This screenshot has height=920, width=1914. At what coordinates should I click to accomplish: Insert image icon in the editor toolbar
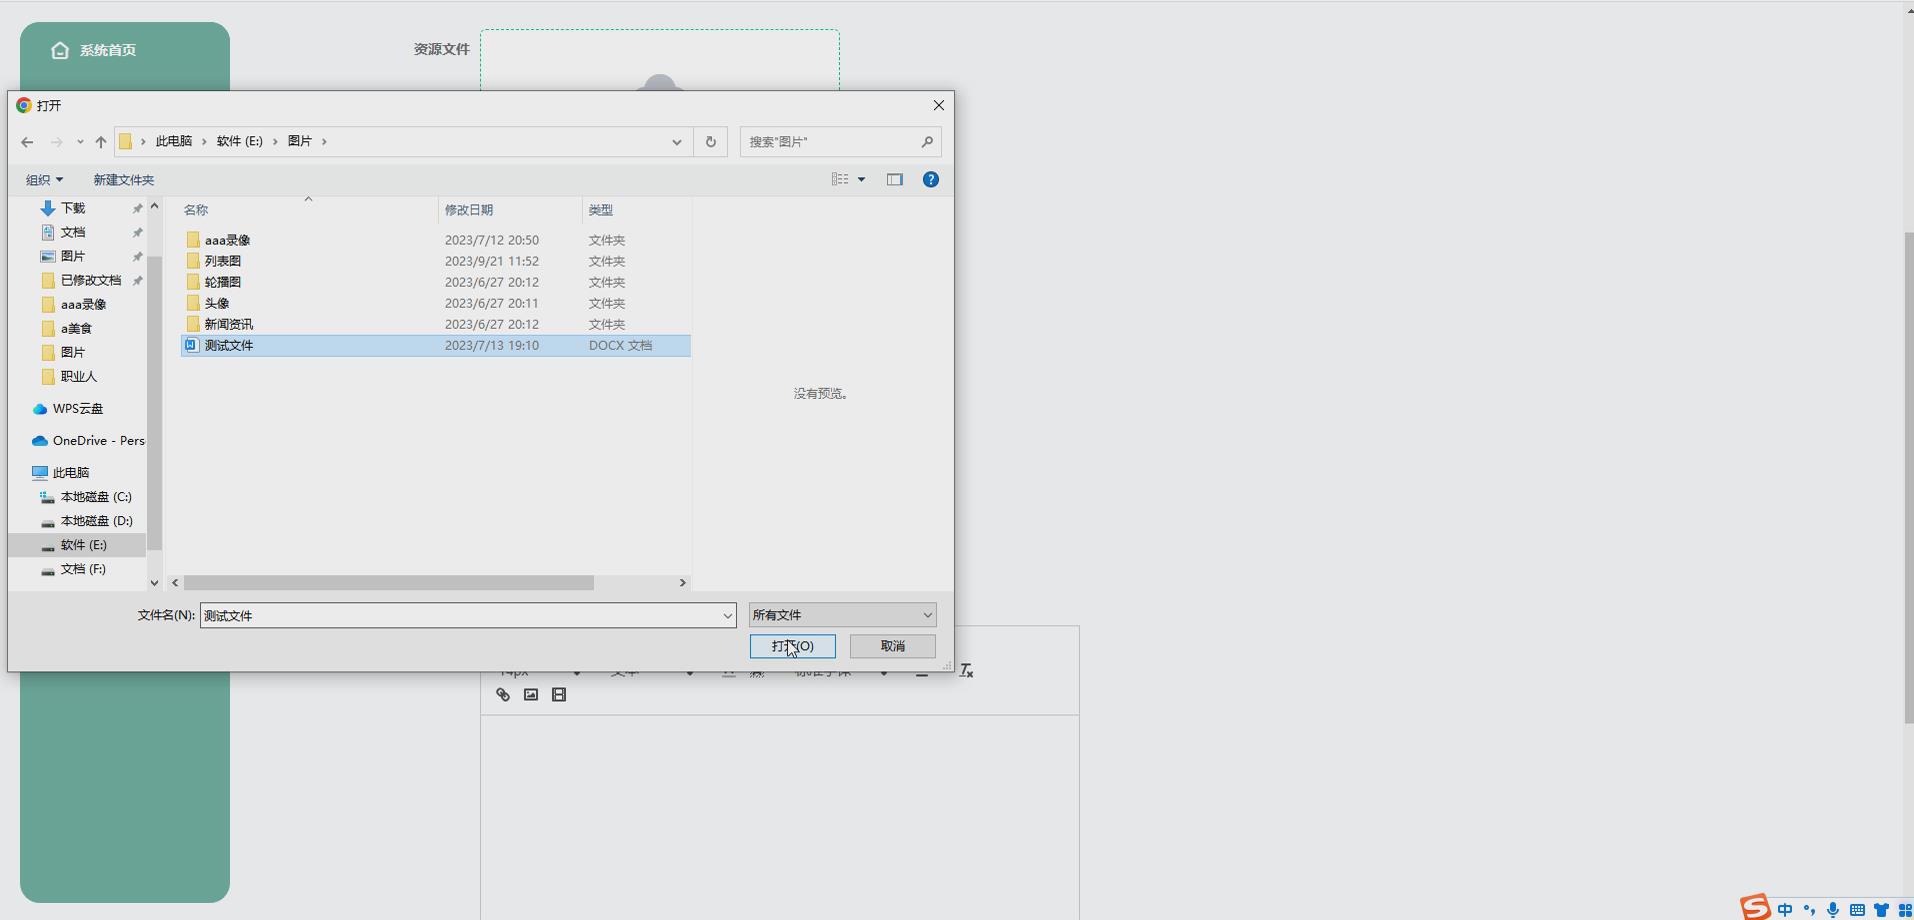pos(531,695)
